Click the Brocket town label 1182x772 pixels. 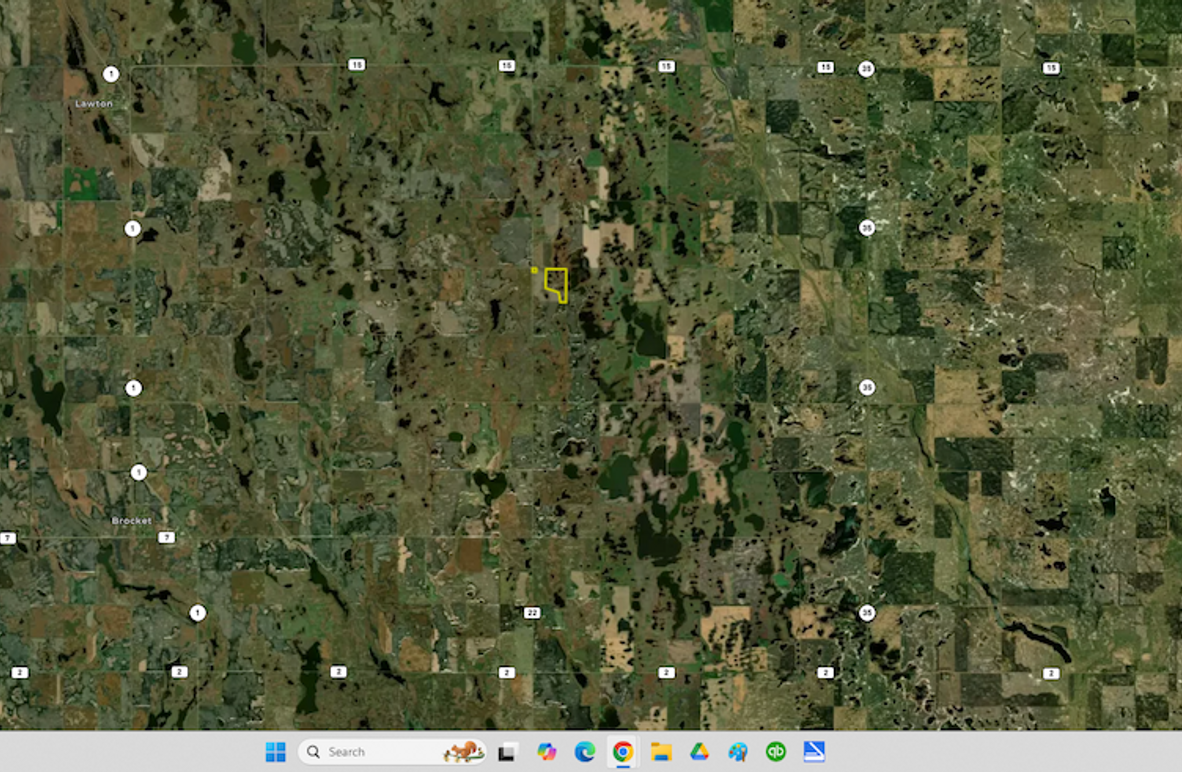(x=132, y=519)
